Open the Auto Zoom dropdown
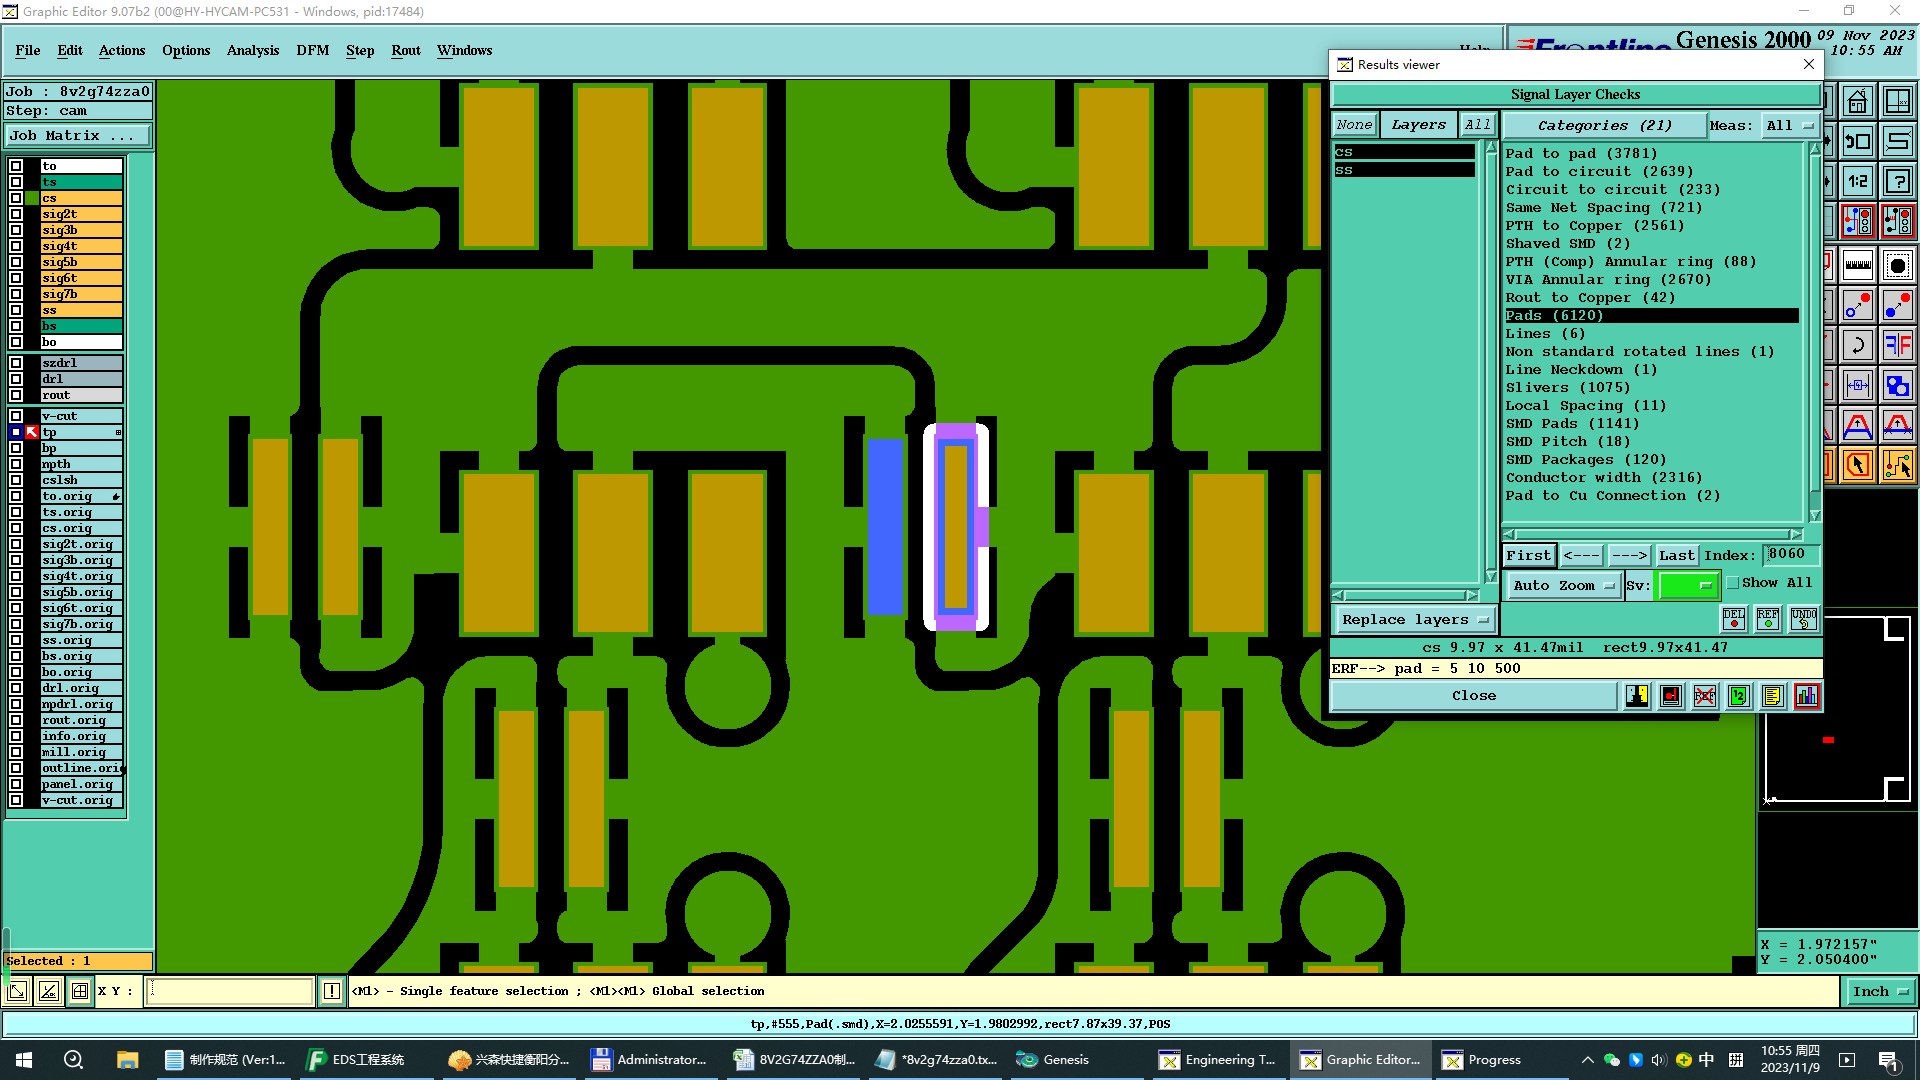Viewport: 1920px width, 1080px height. pyautogui.click(x=1564, y=586)
